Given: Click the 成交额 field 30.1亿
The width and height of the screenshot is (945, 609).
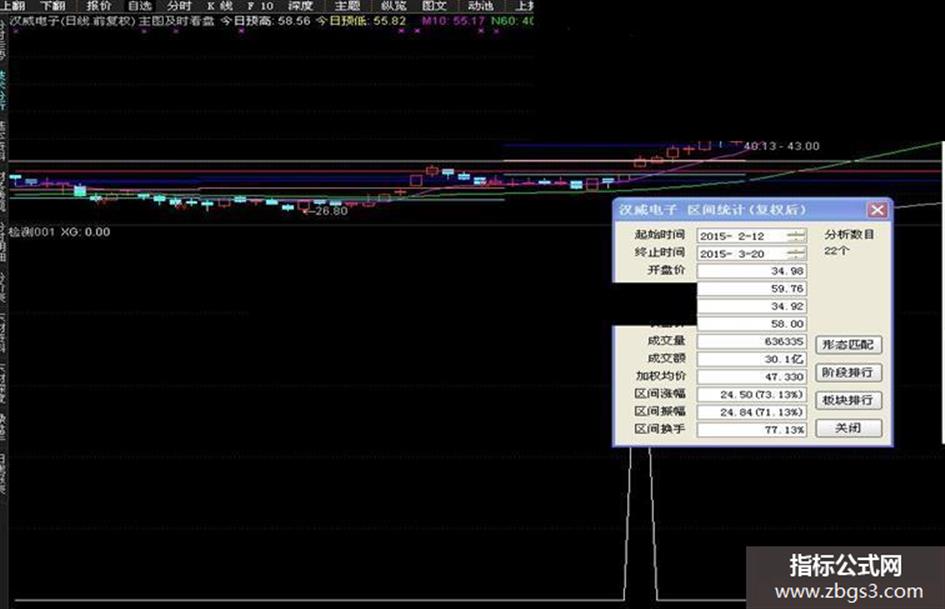Looking at the screenshot, I should (x=752, y=359).
